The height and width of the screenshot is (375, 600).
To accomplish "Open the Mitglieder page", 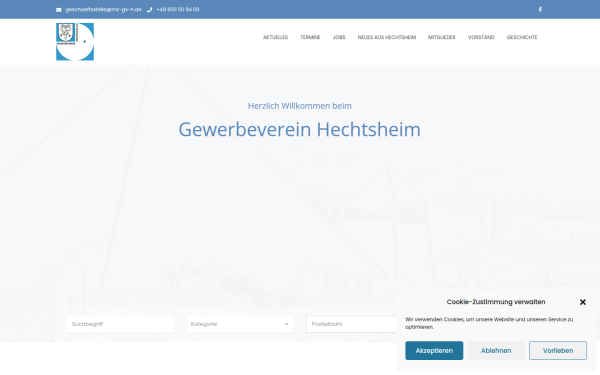I will 442,37.
